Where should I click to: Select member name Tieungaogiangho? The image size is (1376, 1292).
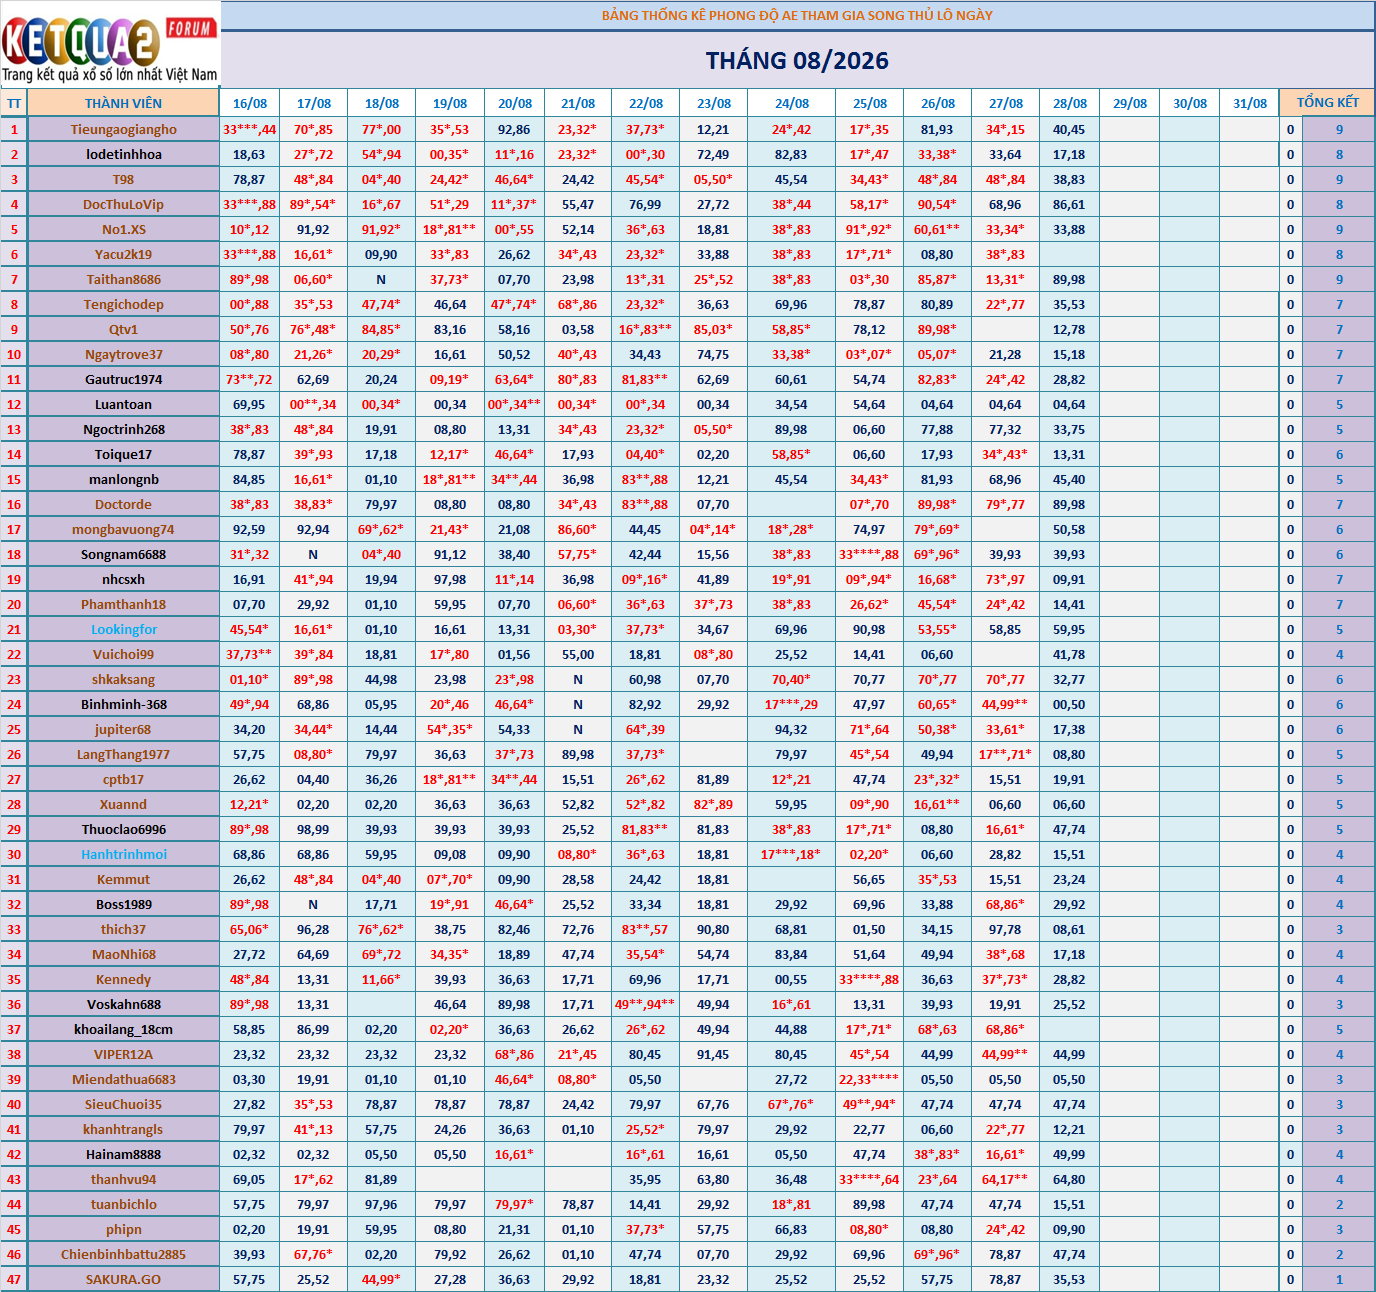123,129
